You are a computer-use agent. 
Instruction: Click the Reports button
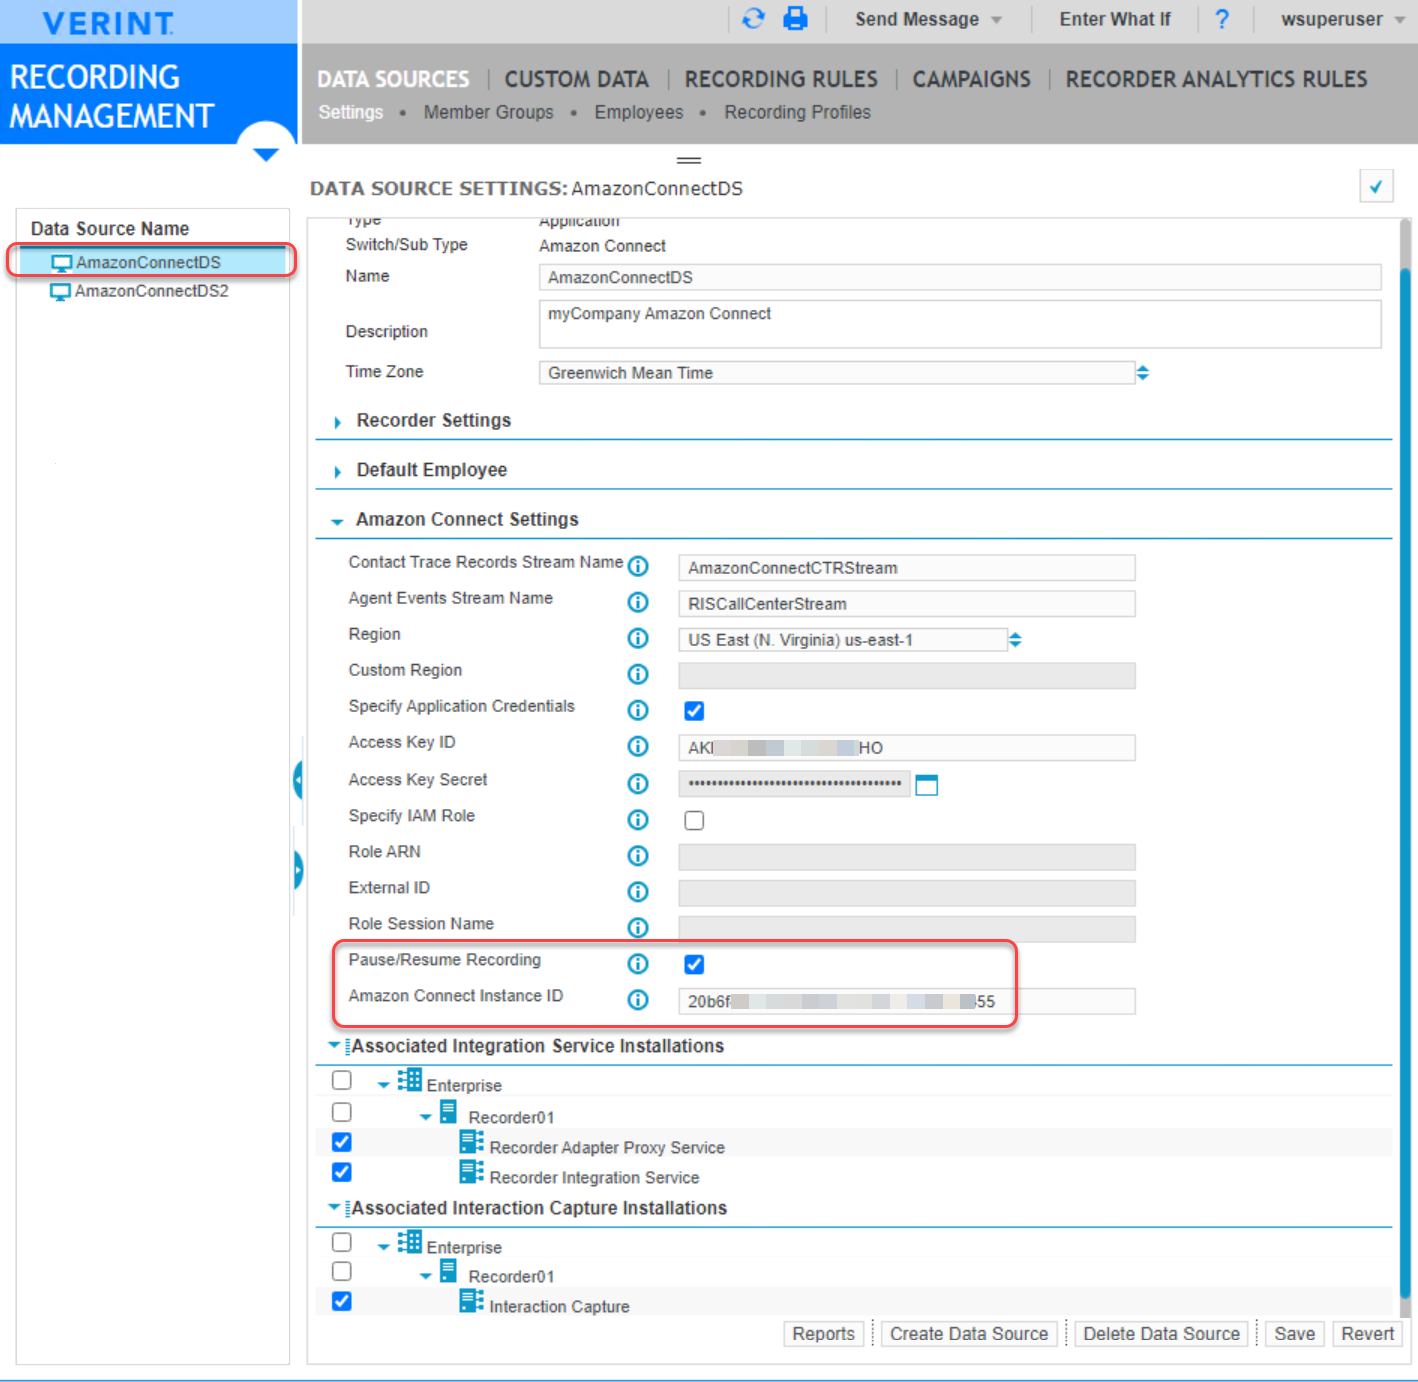coord(823,1333)
